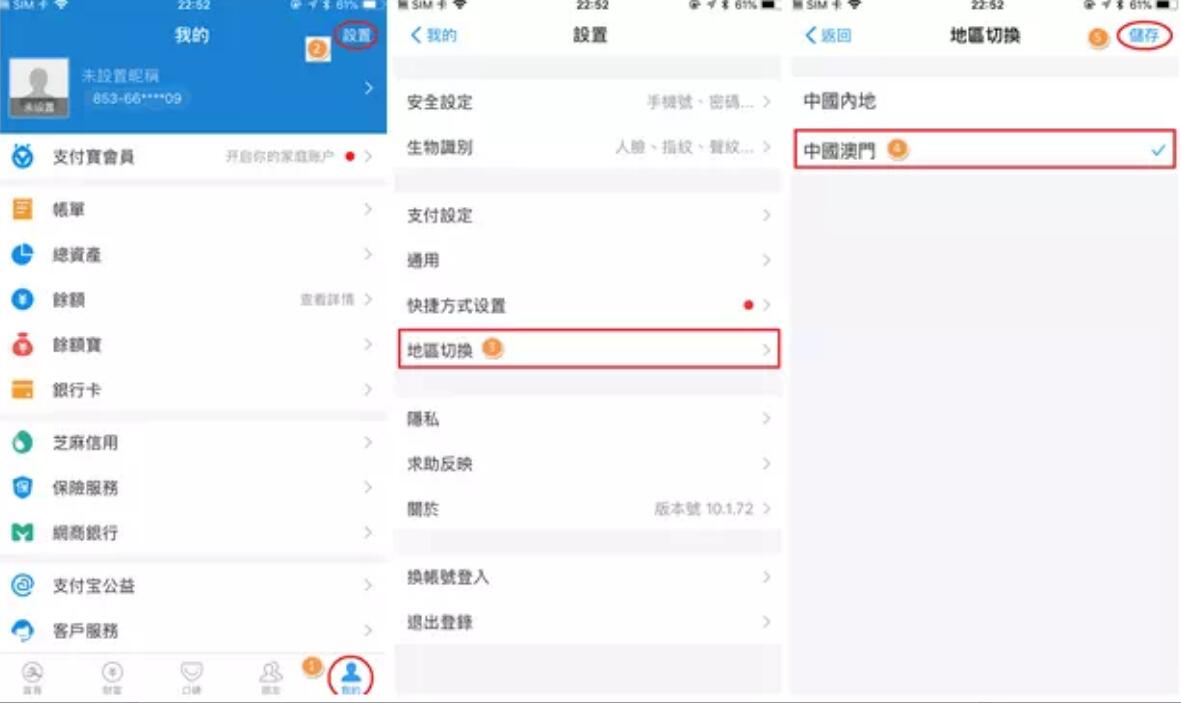Open 銀行卡 card icon
The image size is (1181, 703).
pyautogui.click(x=23, y=390)
